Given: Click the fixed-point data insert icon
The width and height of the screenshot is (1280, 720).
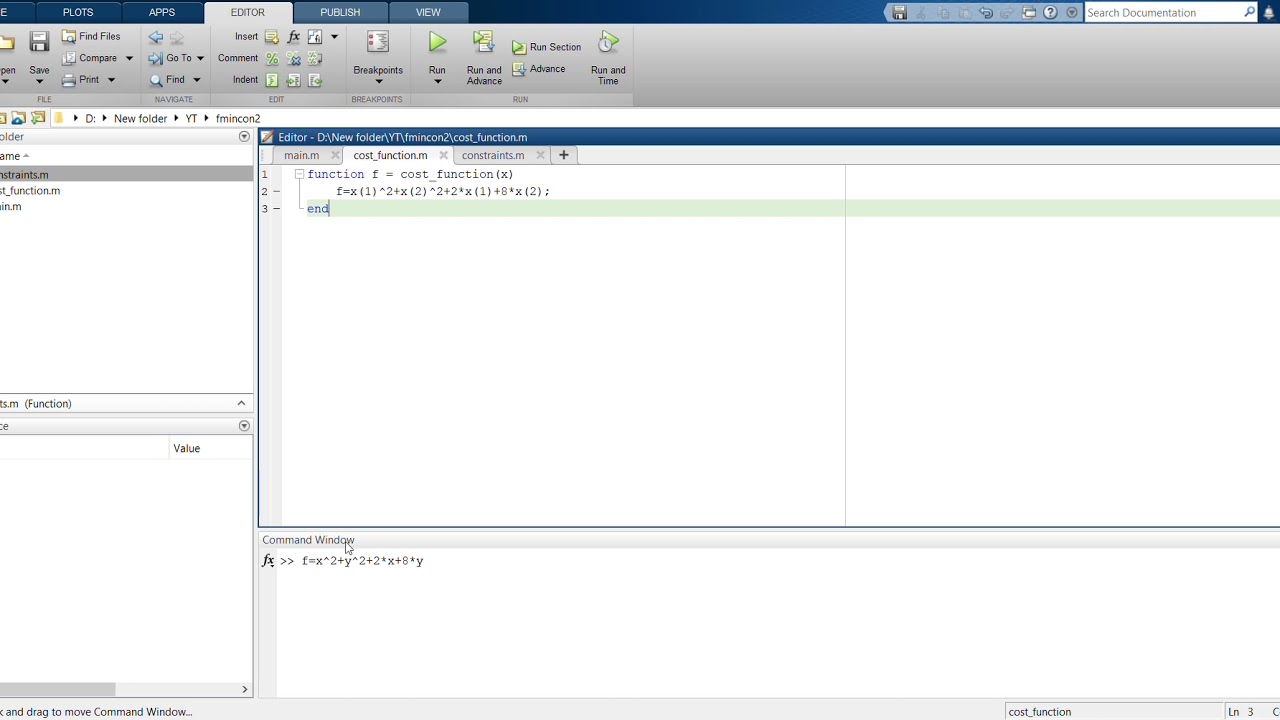Looking at the screenshot, I should point(315,37).
